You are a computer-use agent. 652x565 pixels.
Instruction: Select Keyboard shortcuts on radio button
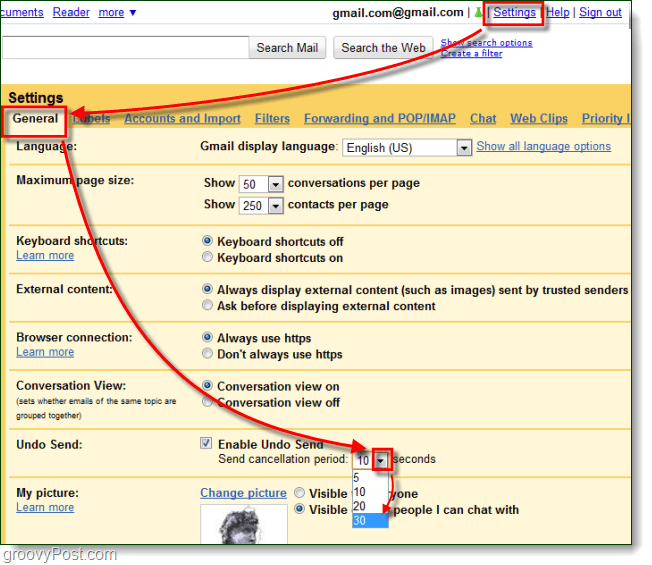(207, 257)
